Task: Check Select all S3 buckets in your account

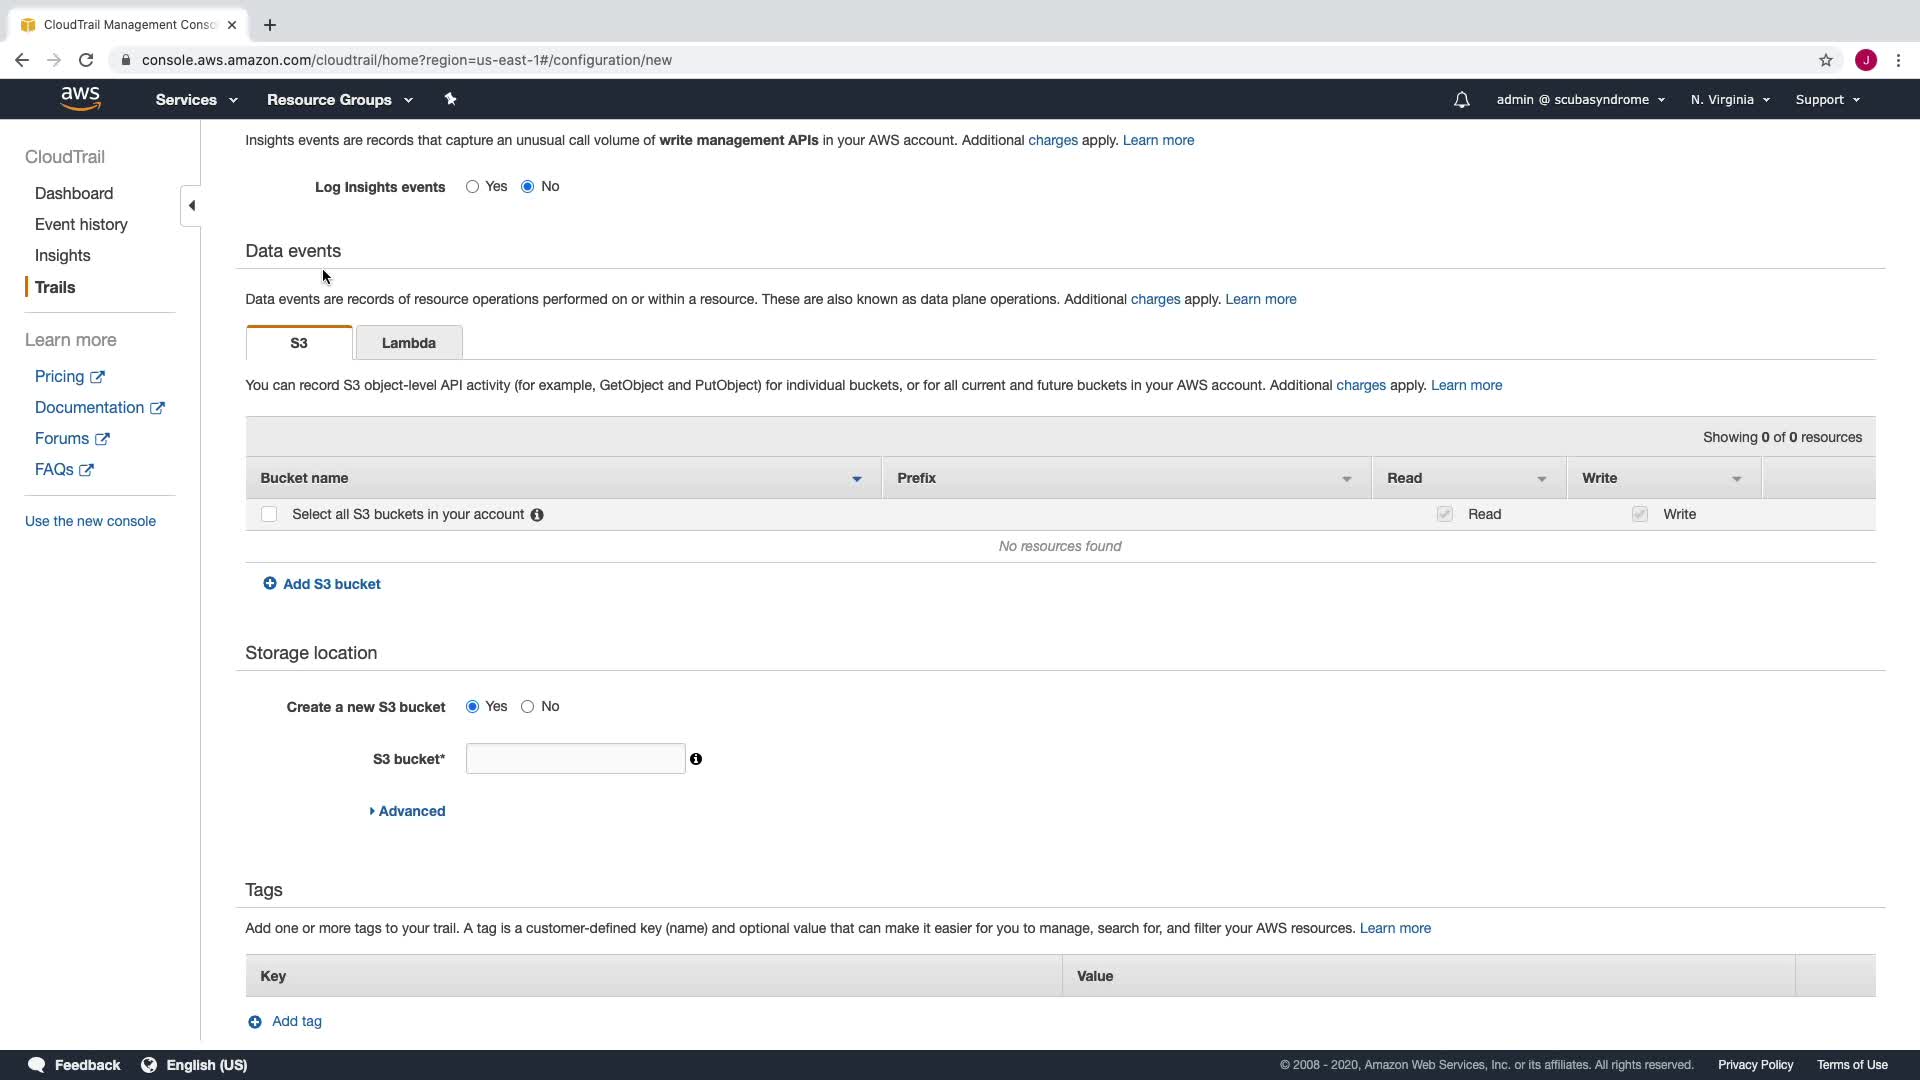Action: point(269,514)
